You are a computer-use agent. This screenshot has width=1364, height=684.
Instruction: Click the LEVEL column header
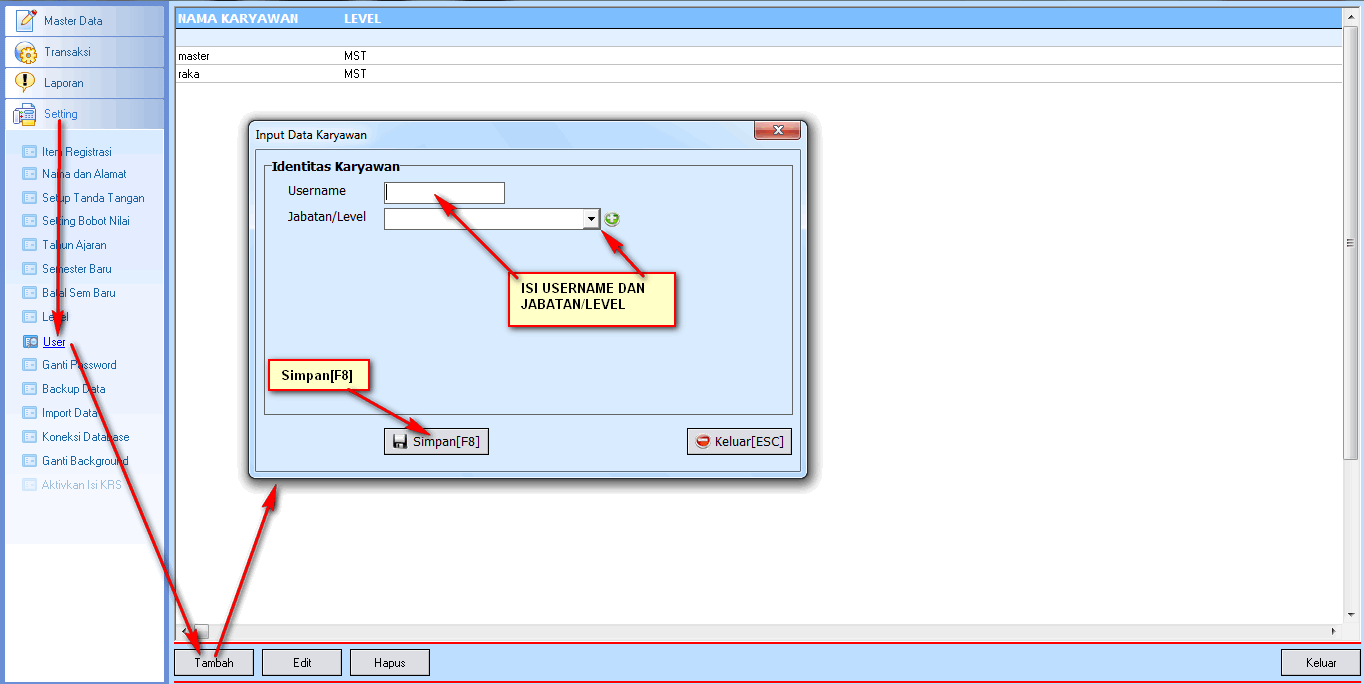(x=362, y=18)
